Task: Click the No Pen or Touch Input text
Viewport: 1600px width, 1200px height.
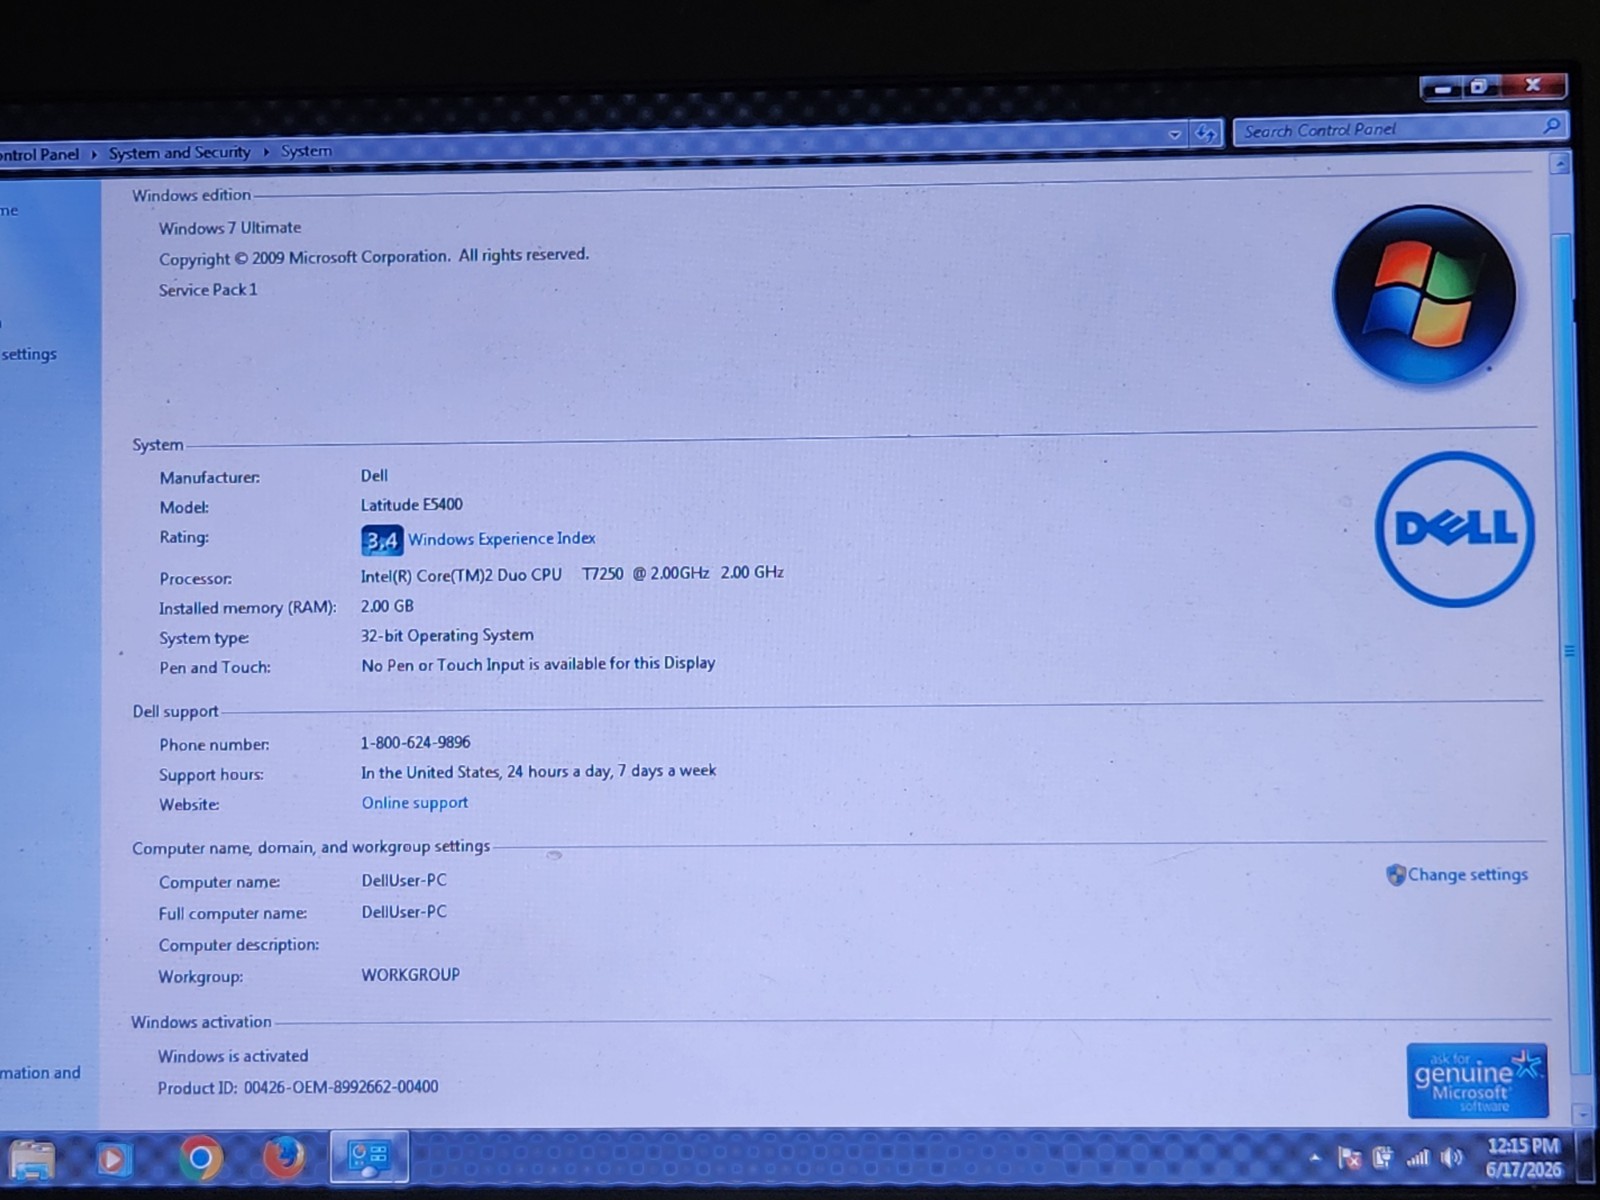Action: tap(538, 664)
